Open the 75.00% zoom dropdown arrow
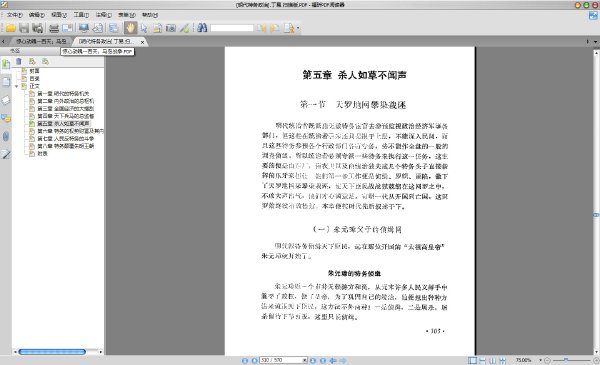 (x=540, y=360)
